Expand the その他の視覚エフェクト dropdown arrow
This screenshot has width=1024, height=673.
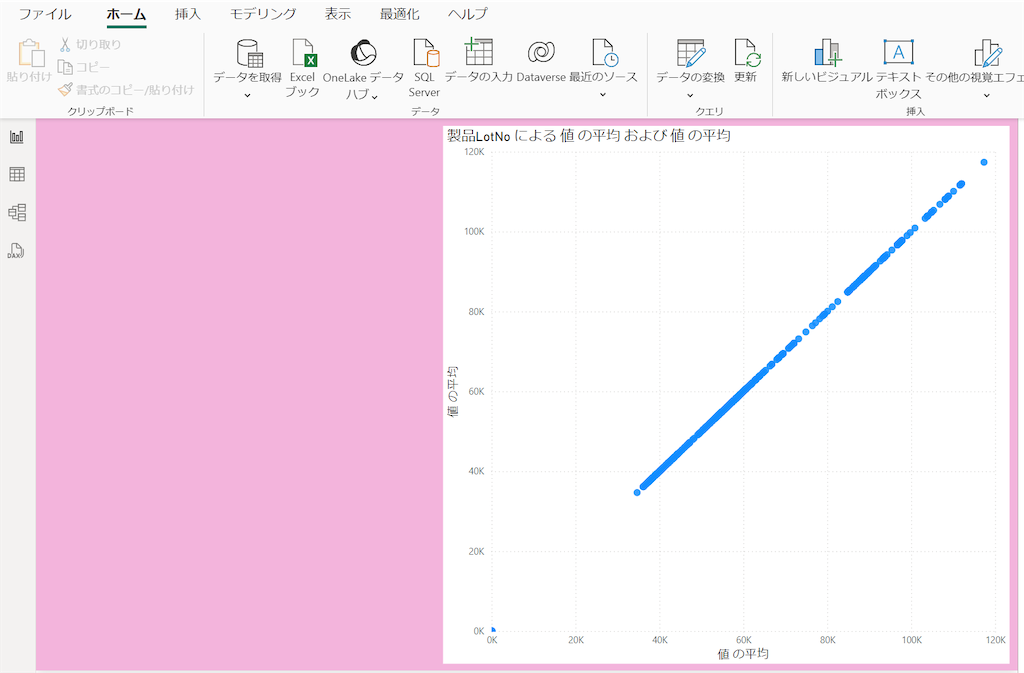(x=987, y=95)
